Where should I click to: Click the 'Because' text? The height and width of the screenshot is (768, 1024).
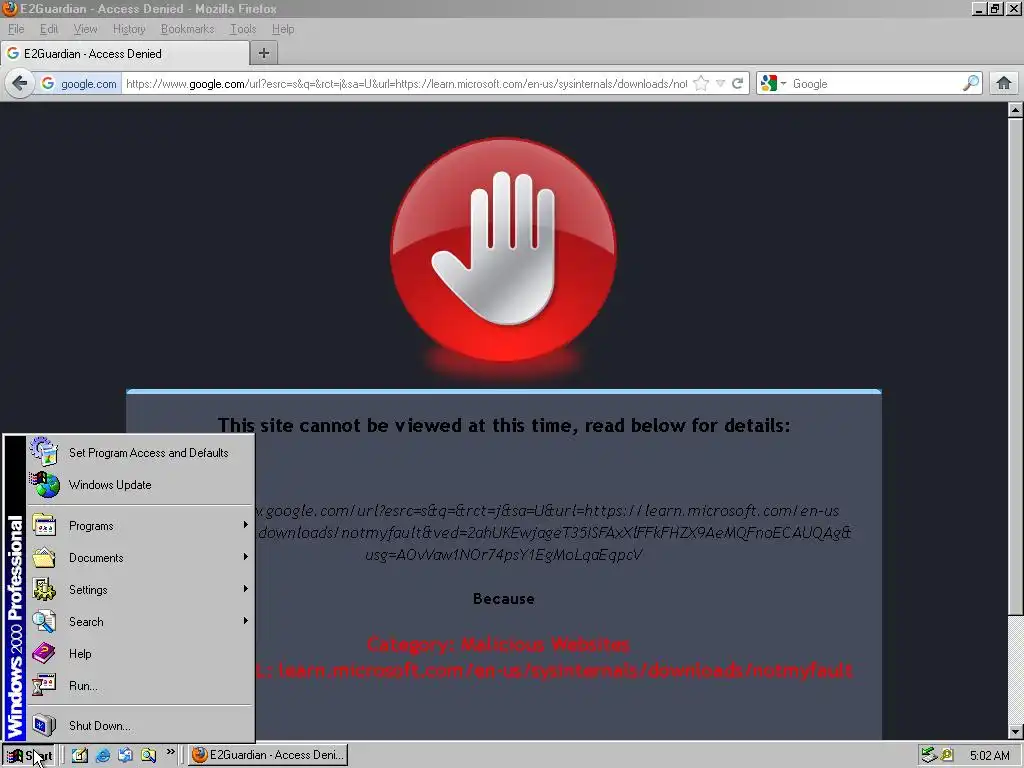coord(504,599)
